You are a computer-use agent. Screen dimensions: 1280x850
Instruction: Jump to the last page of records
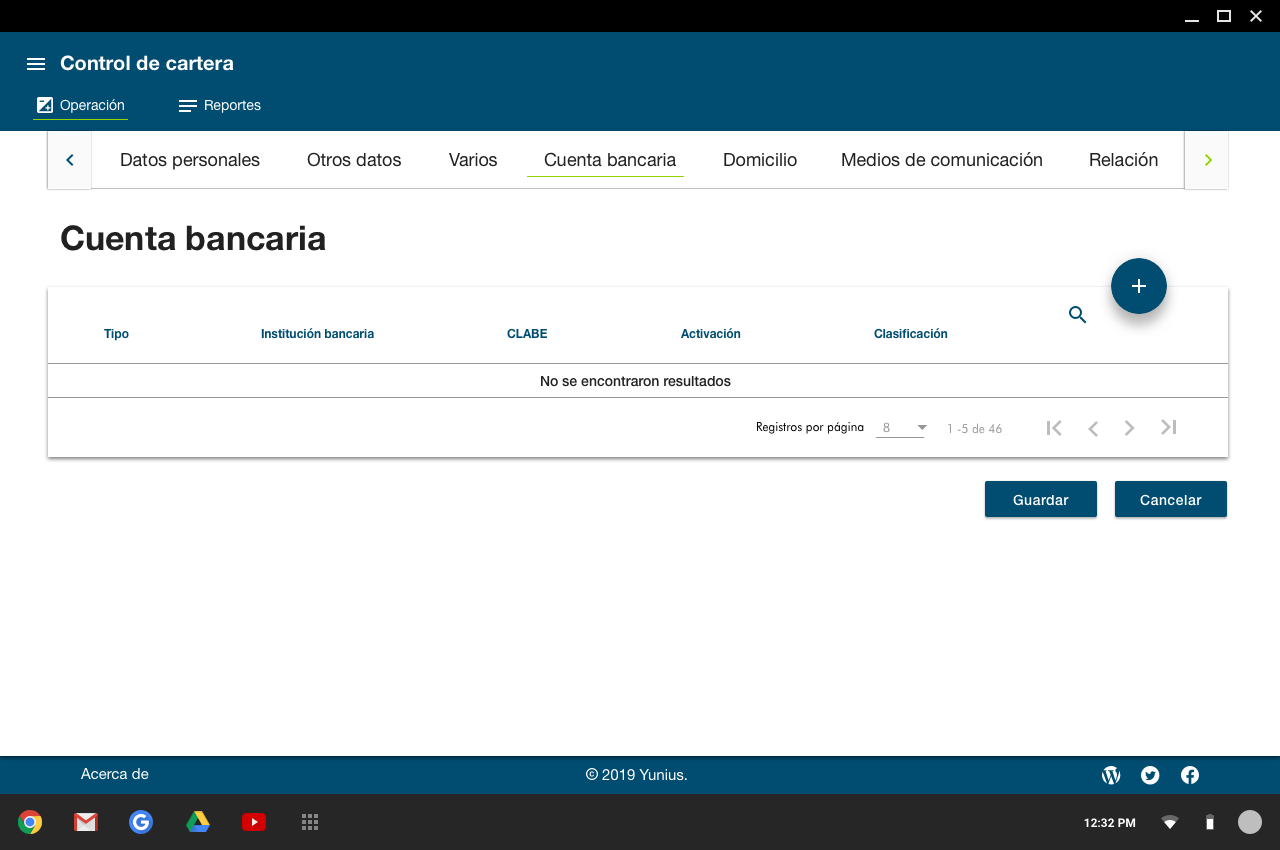click(1168, 428)
